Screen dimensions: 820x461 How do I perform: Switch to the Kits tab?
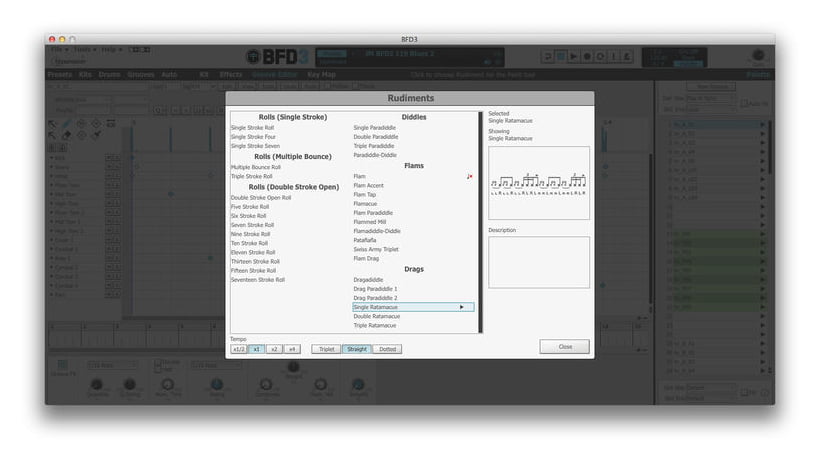(85, 75)
